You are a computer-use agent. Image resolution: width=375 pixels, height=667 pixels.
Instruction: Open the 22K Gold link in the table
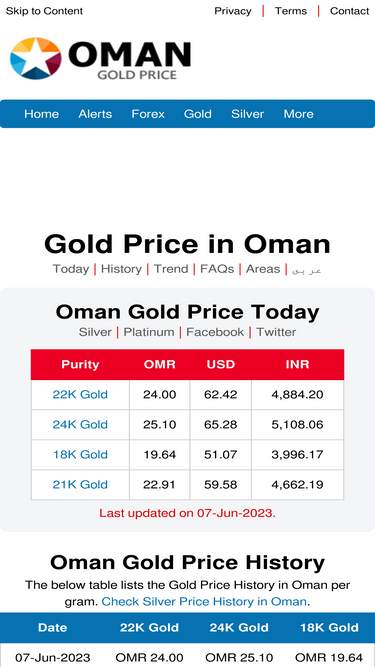coord(80,394)
